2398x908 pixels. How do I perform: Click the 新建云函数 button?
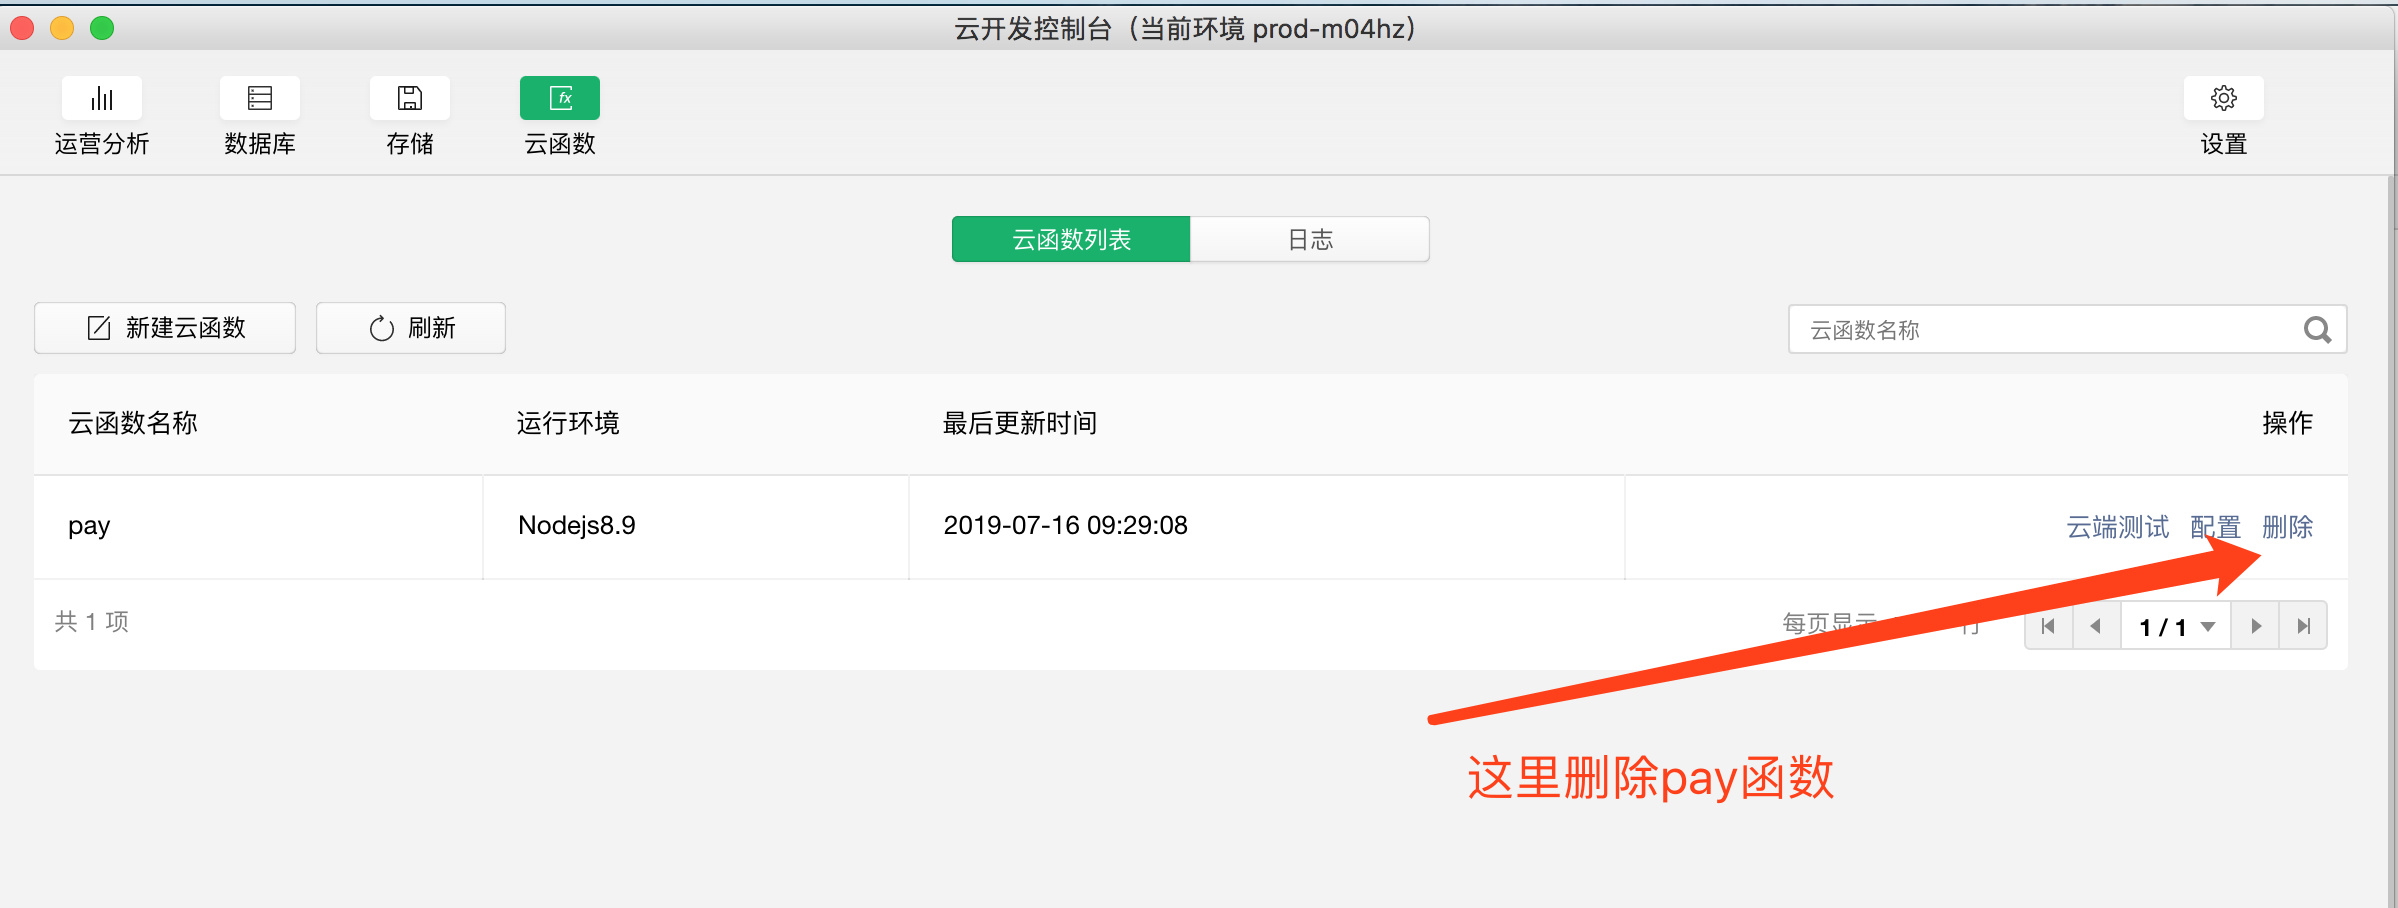click(165, 328)
